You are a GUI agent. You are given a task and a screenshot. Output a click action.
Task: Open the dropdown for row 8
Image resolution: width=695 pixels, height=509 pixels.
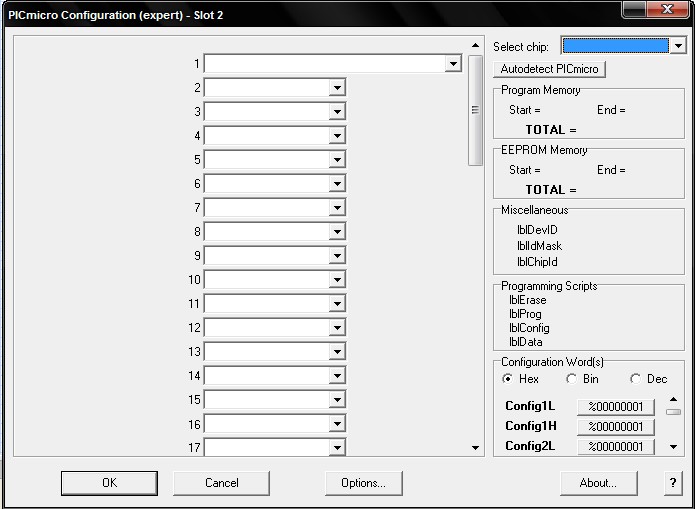tap(337, 231)
